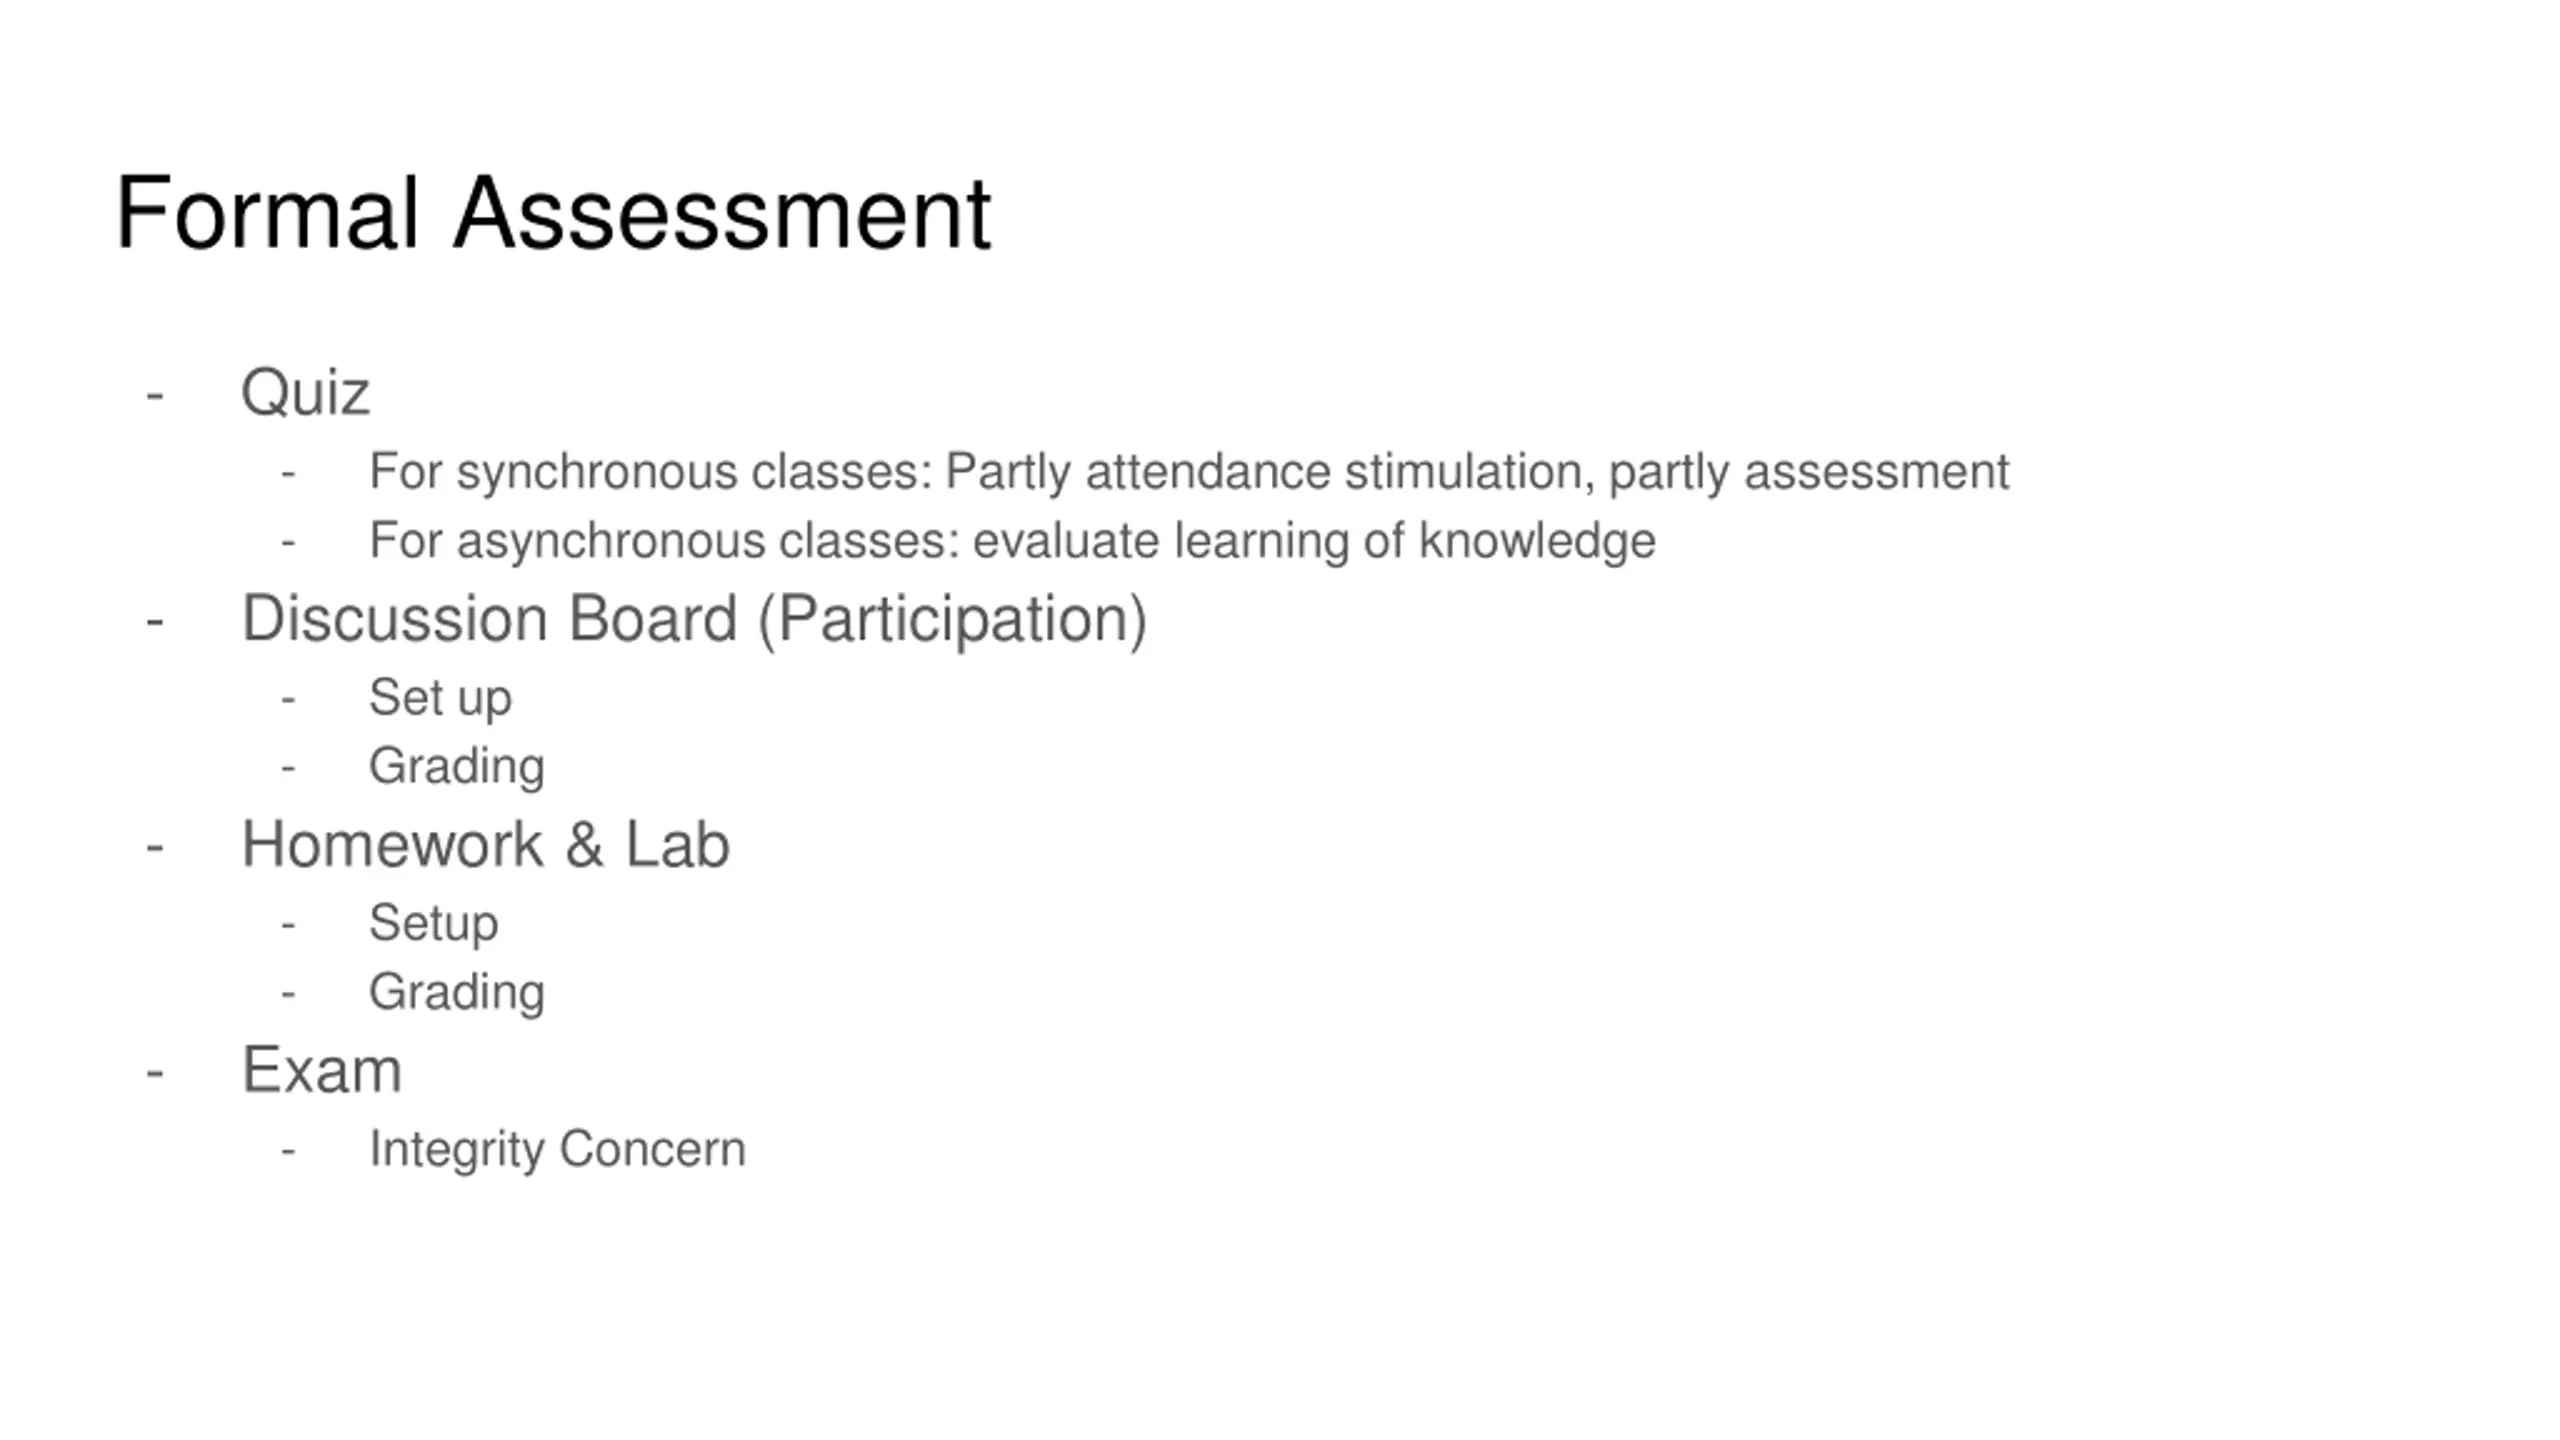Click 'partly assessment' at line end
This screenshot has width=2560, height=1440.
1809,472
